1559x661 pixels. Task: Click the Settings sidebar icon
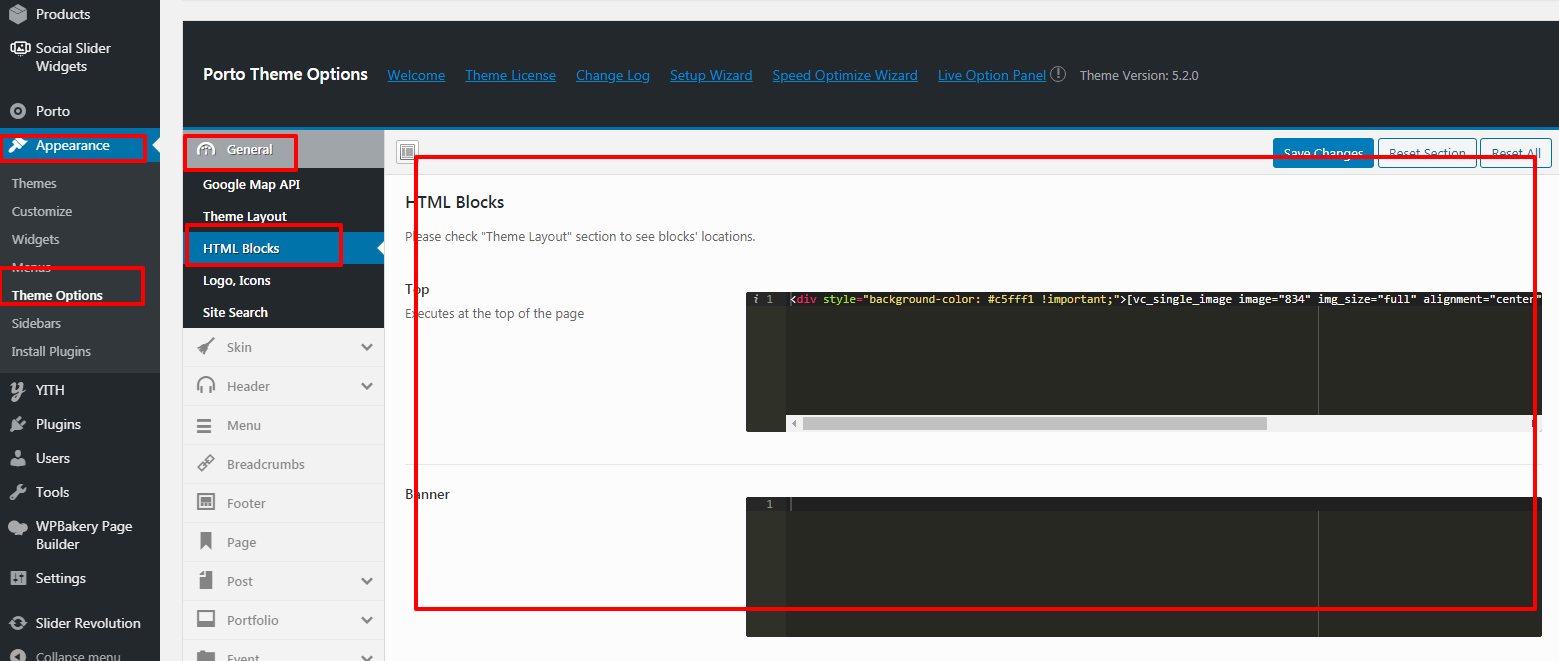[x=18, y=578]
